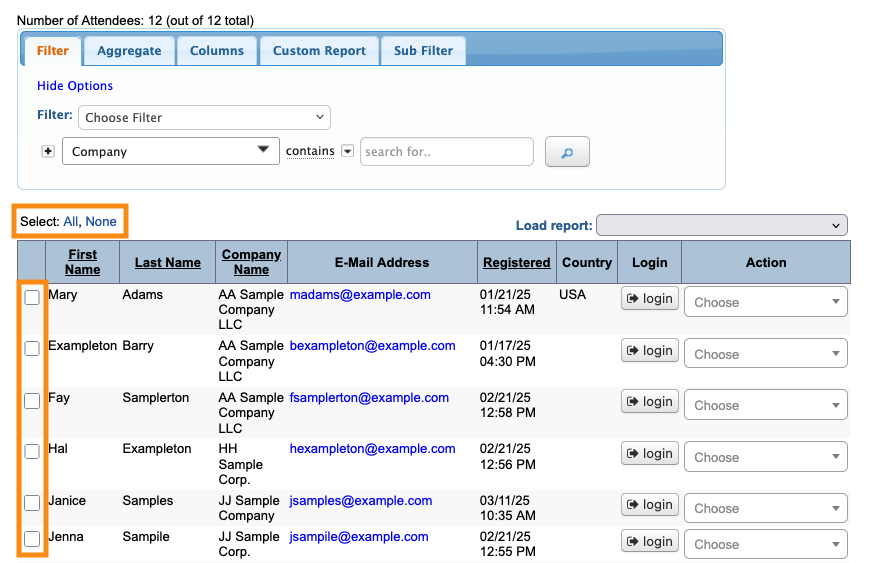Viewport: 872px width, 563px height.
Task: Check the box for Mary Adams
Action: point(32,298)
